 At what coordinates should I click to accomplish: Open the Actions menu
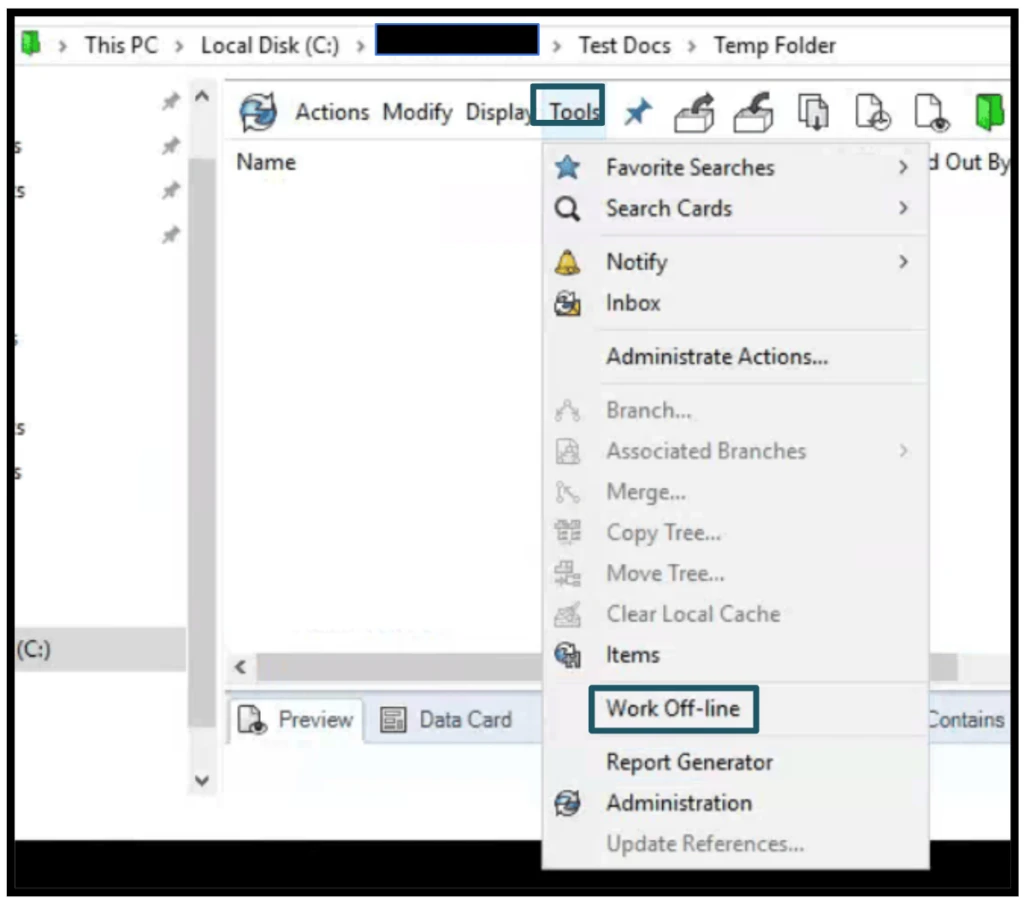[332, 113]
